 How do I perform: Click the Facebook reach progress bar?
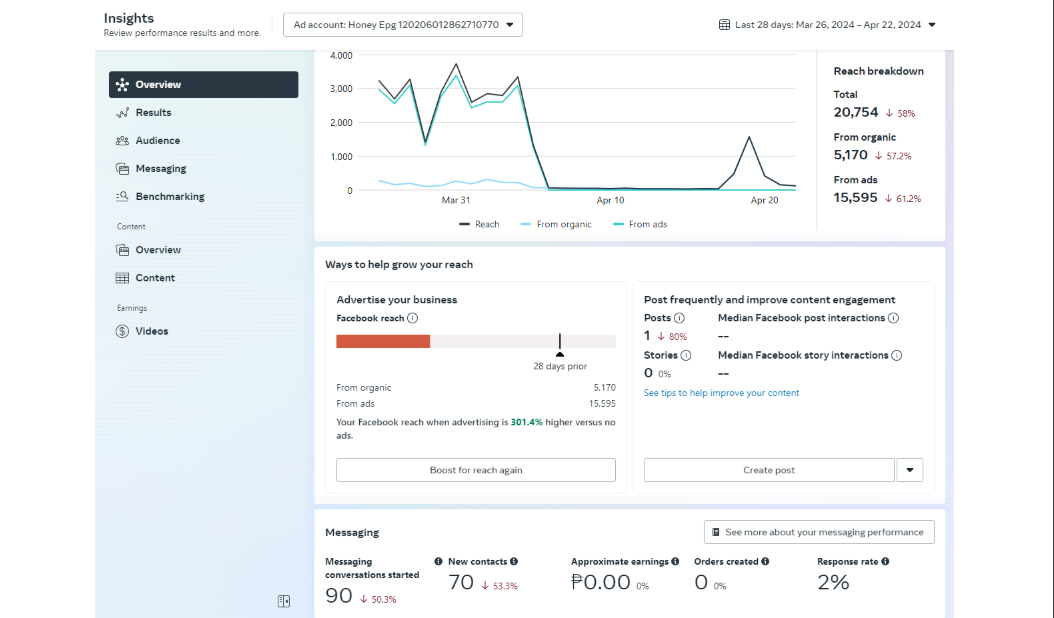tap(475, 341)
